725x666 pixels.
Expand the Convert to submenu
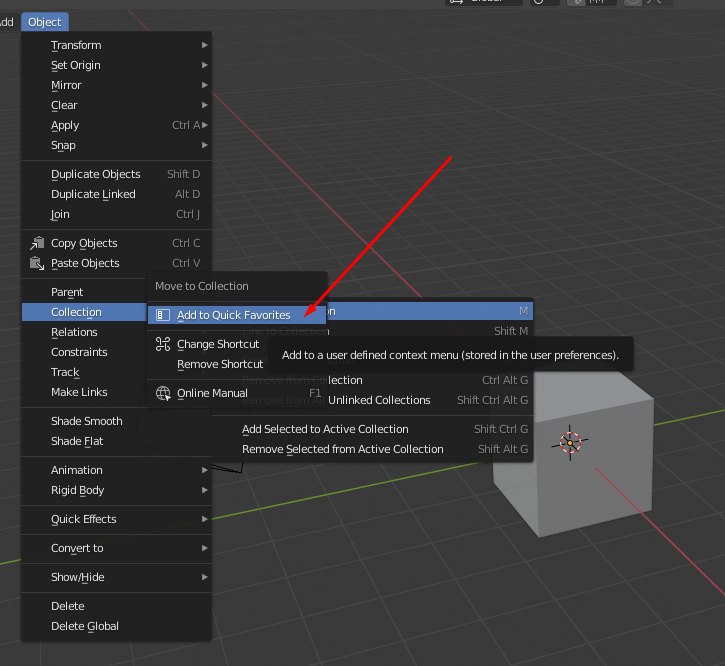(117, 548)
